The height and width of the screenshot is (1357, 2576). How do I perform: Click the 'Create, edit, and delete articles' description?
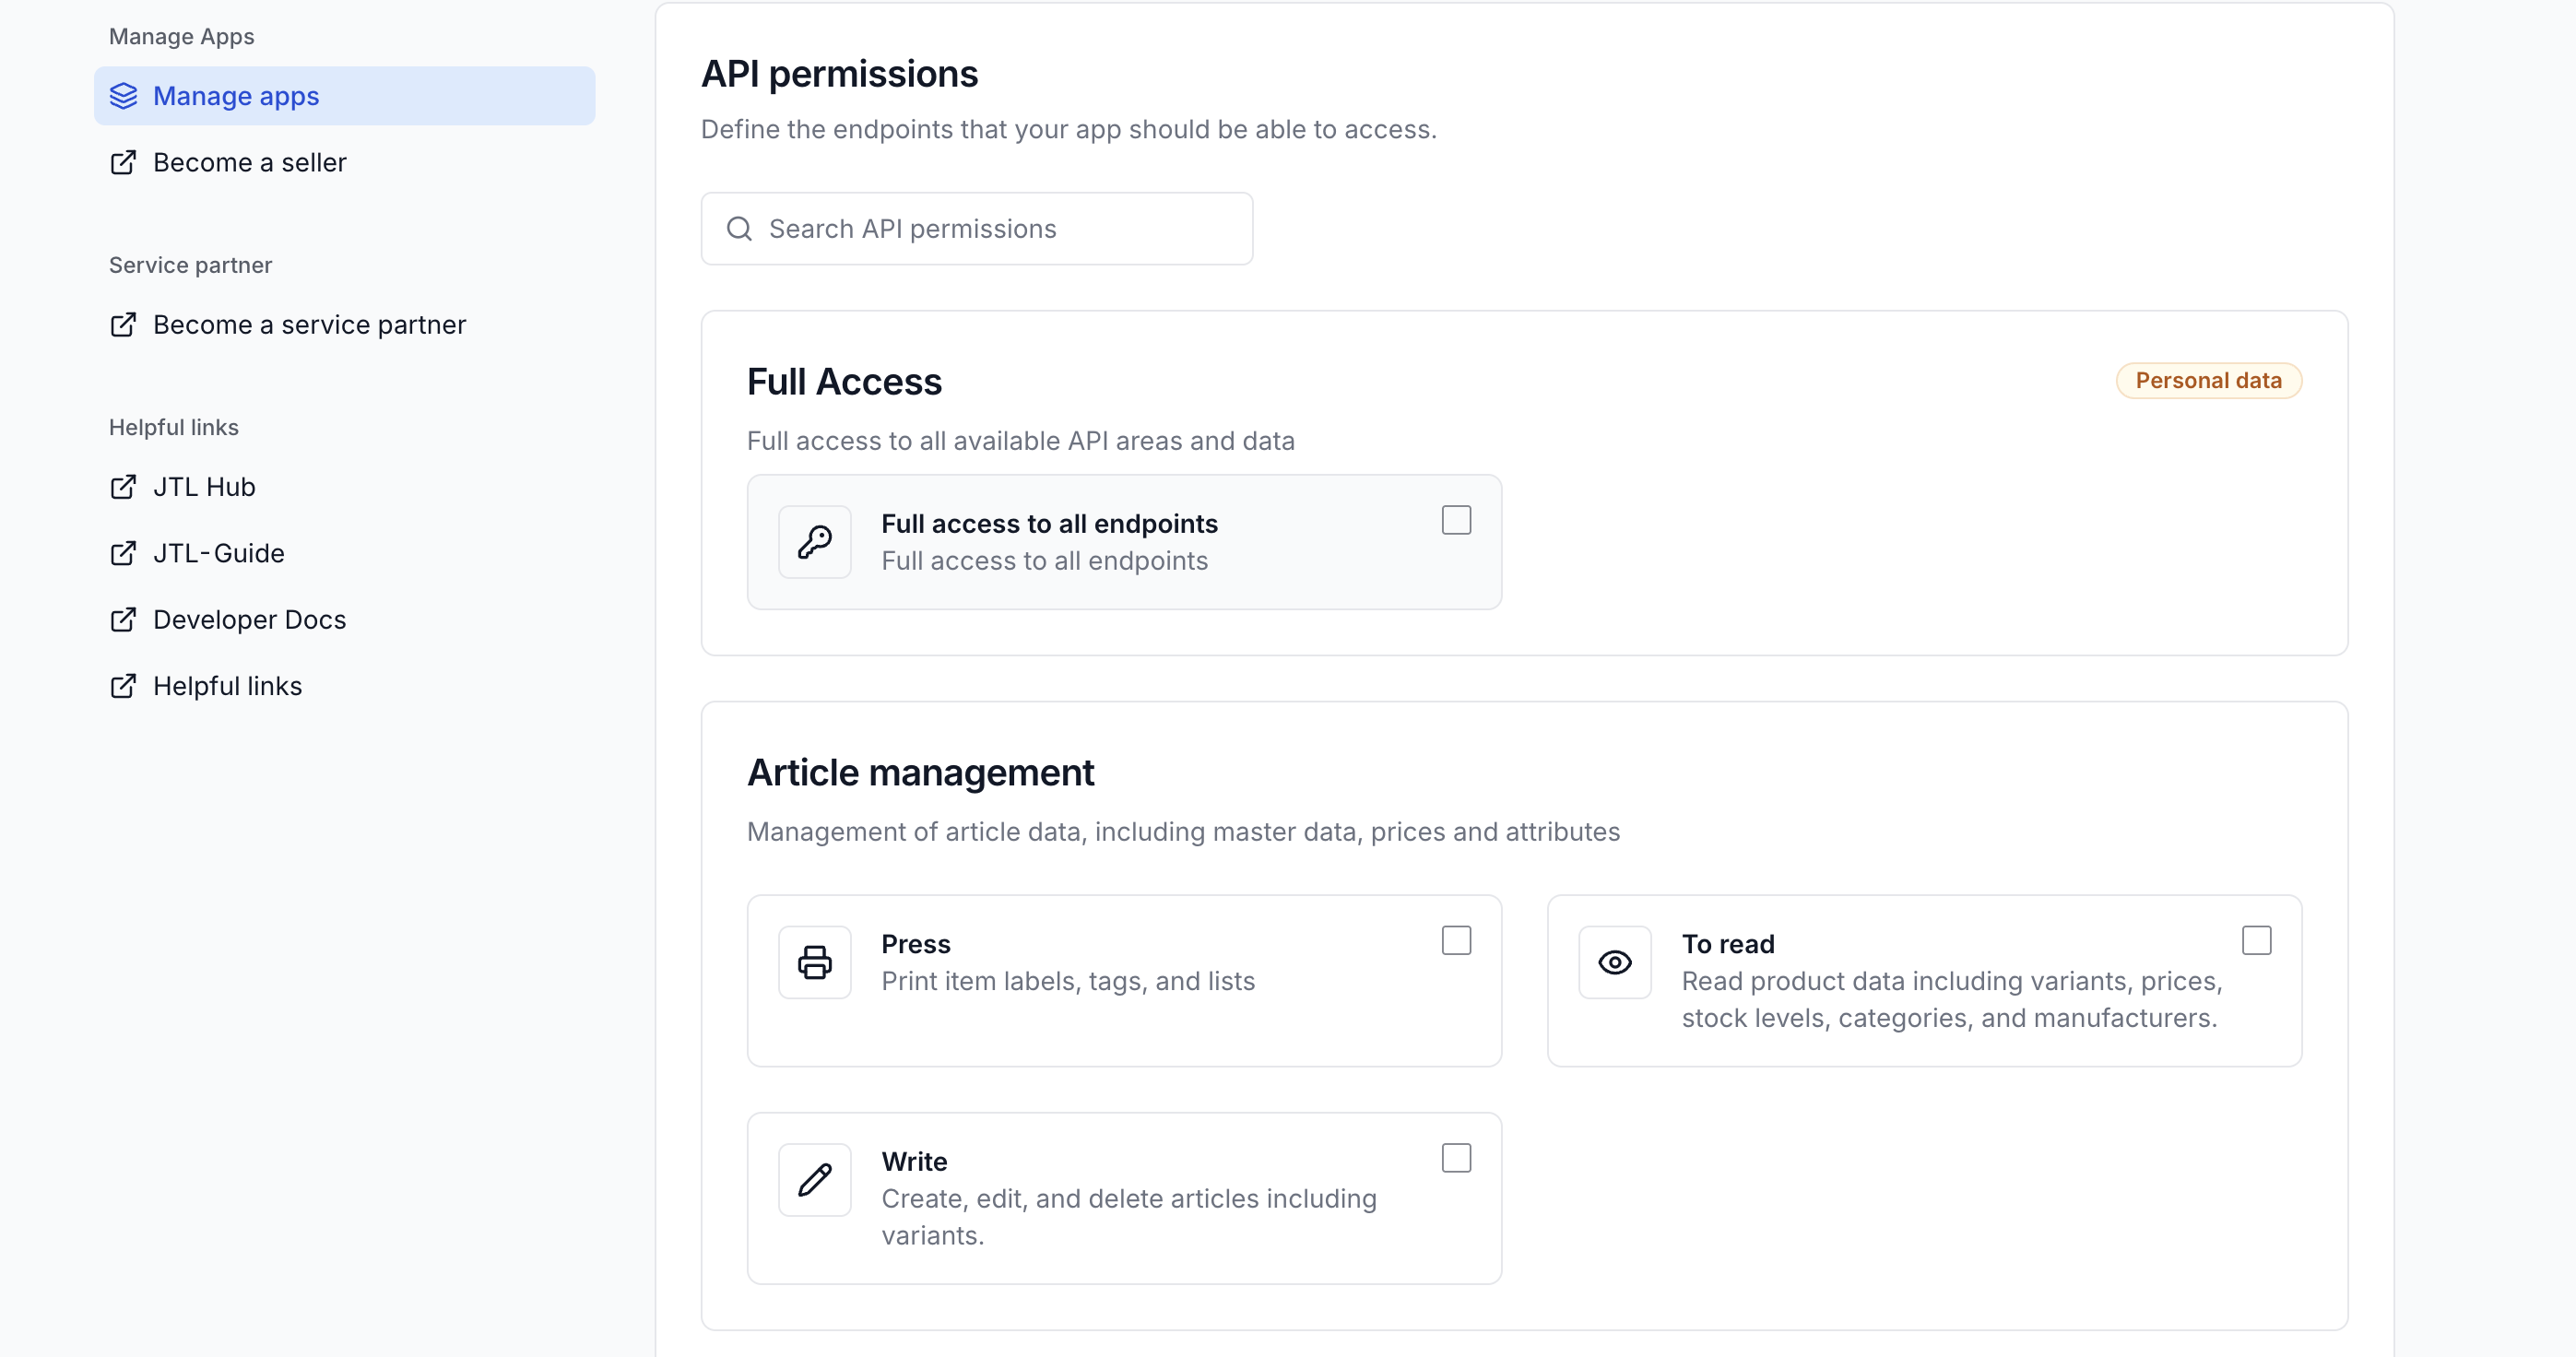[1129, 1217]
